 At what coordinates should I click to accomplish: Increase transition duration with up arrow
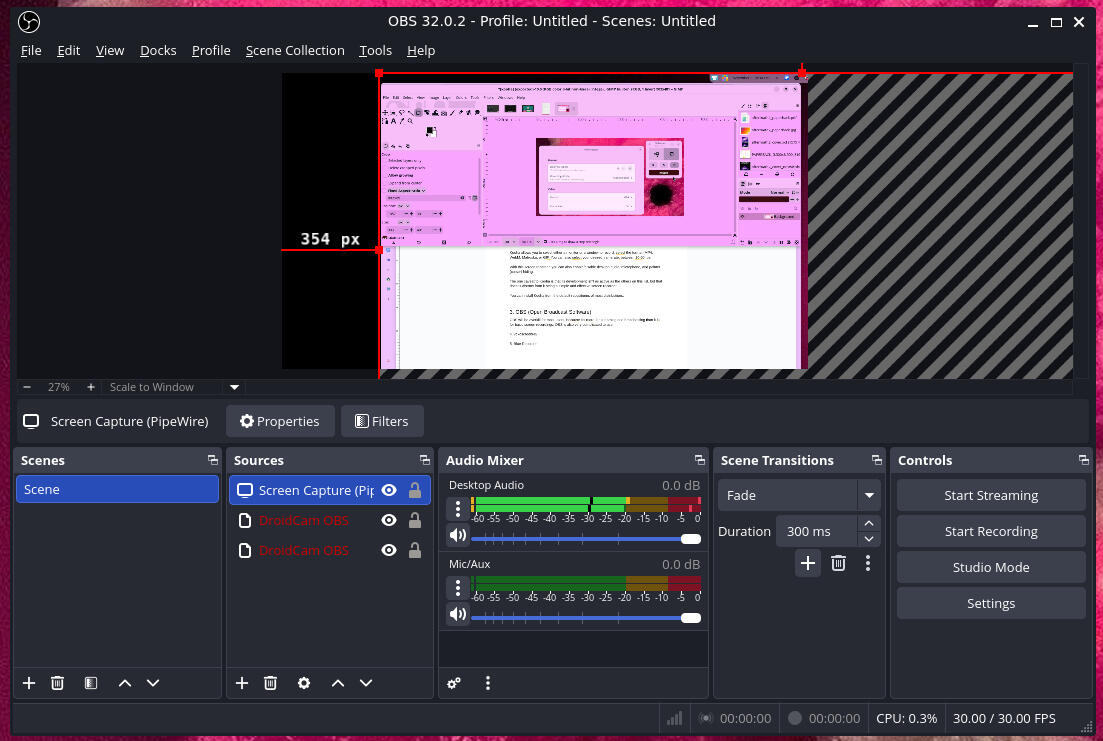click(x=869, y=524)
